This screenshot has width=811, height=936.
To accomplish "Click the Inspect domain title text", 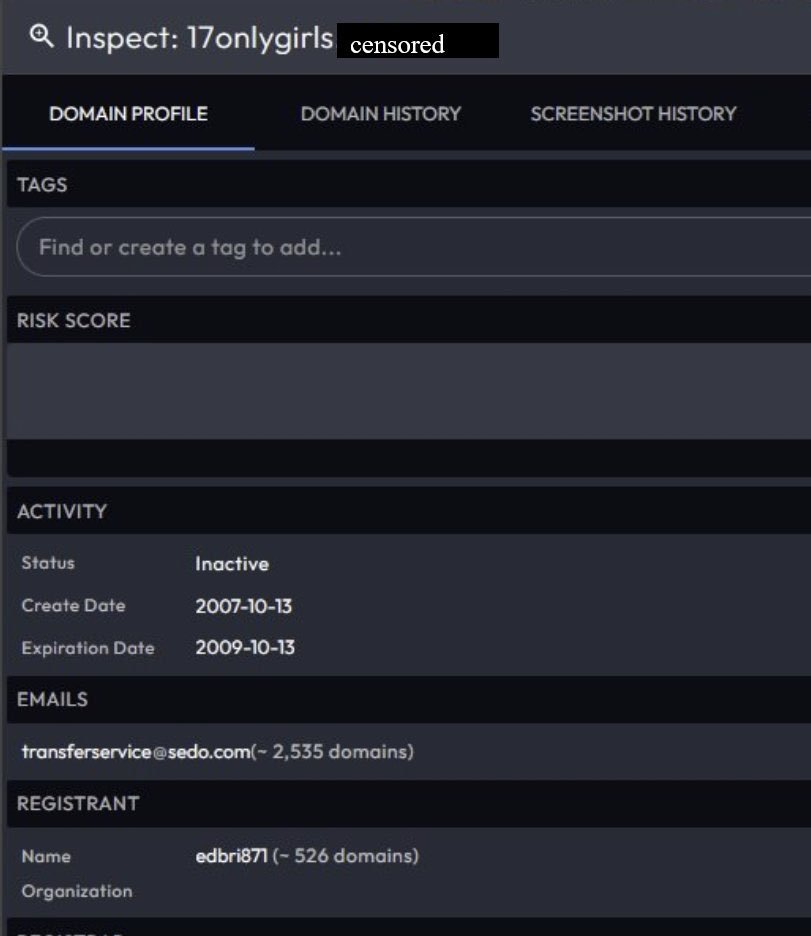I will (x=198, y=39).
